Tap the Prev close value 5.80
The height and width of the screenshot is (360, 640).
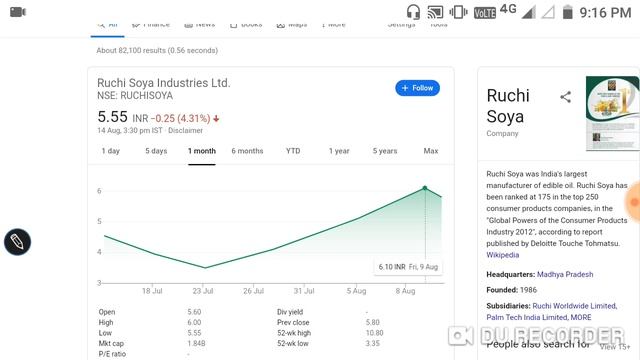373,323
